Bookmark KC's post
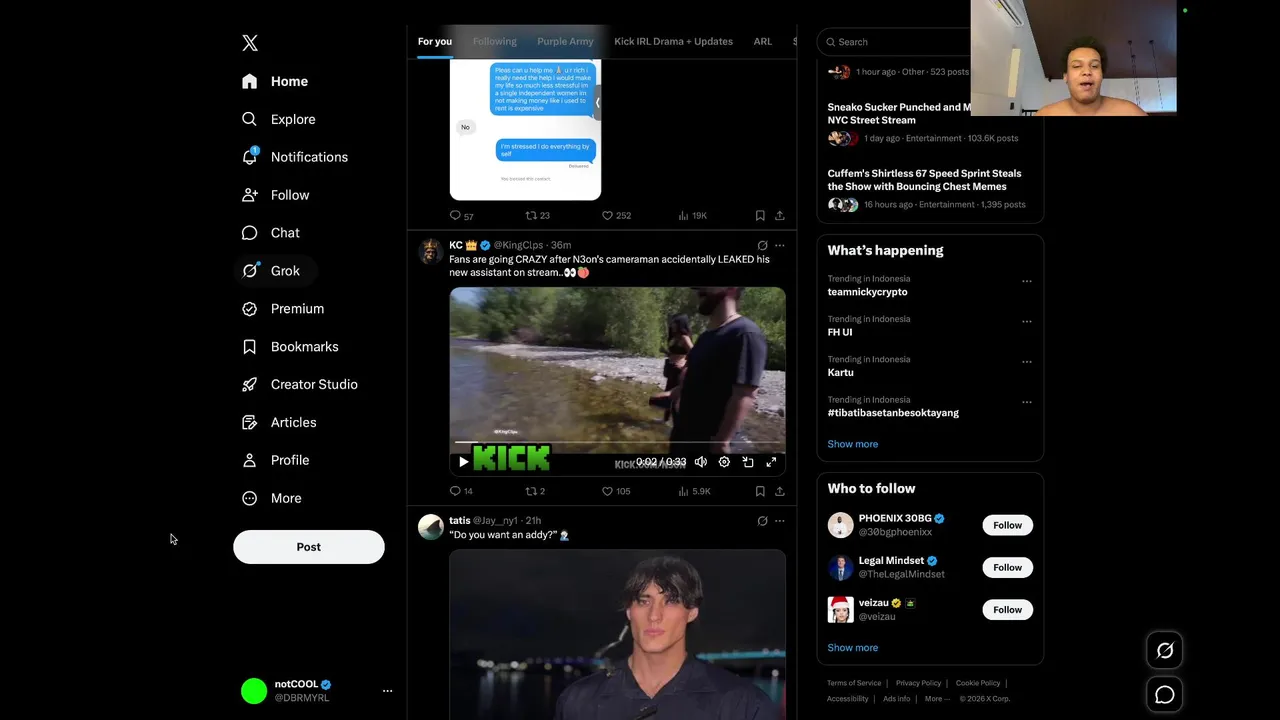 point(760,491)
